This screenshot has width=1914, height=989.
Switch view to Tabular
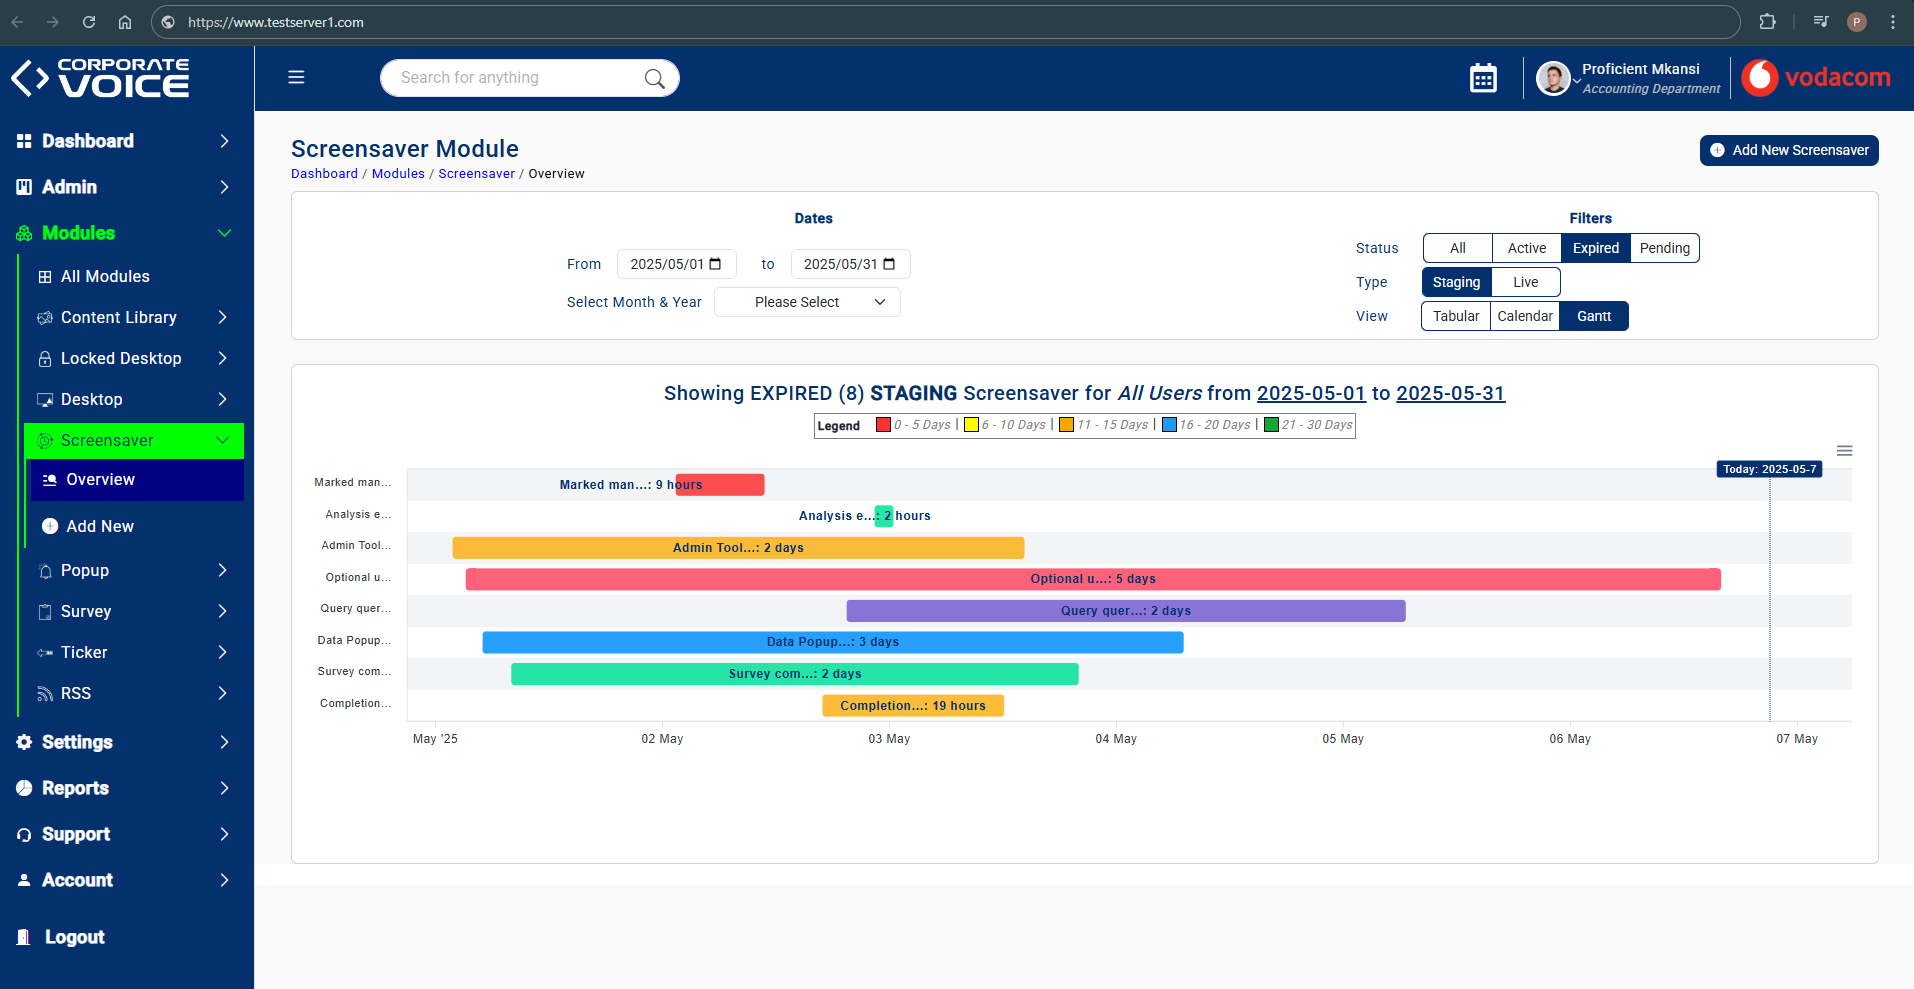(1455, 316)
